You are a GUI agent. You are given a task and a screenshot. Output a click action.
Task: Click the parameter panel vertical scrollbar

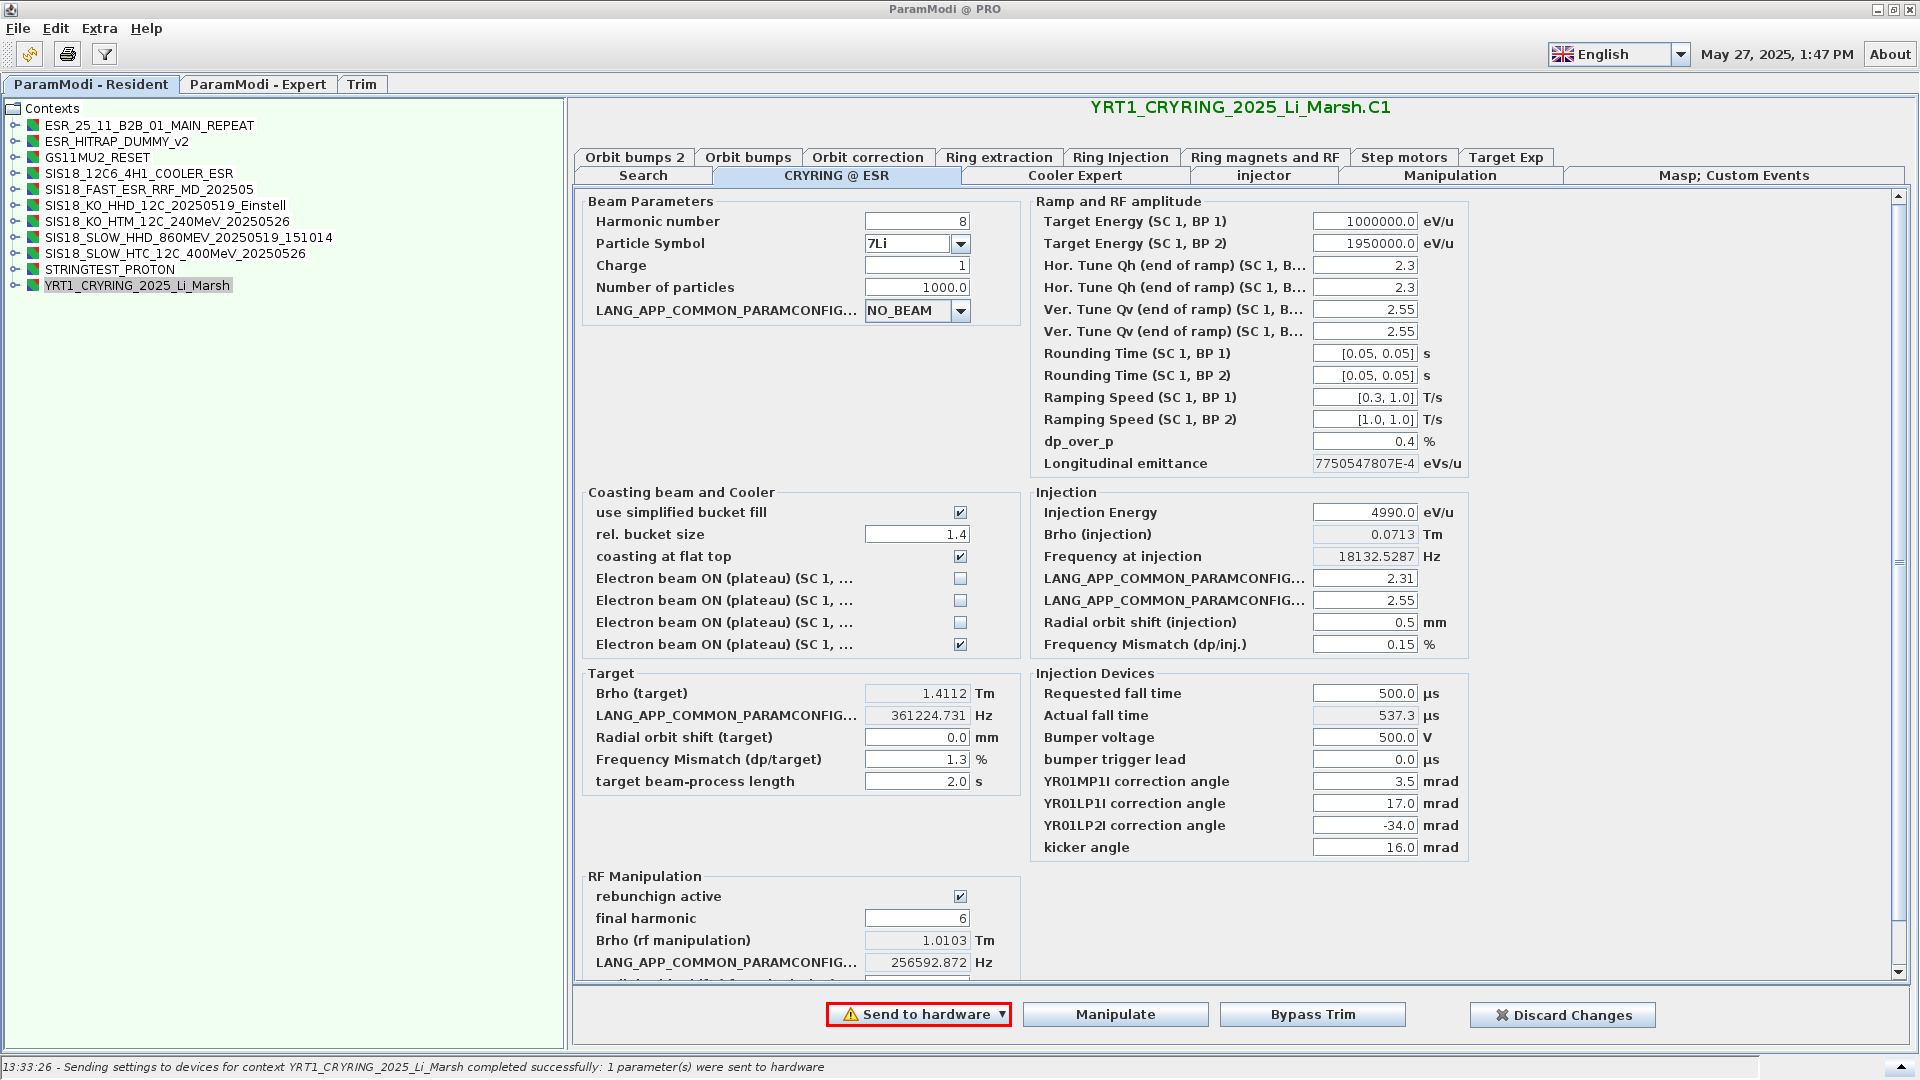point(1898,562)
